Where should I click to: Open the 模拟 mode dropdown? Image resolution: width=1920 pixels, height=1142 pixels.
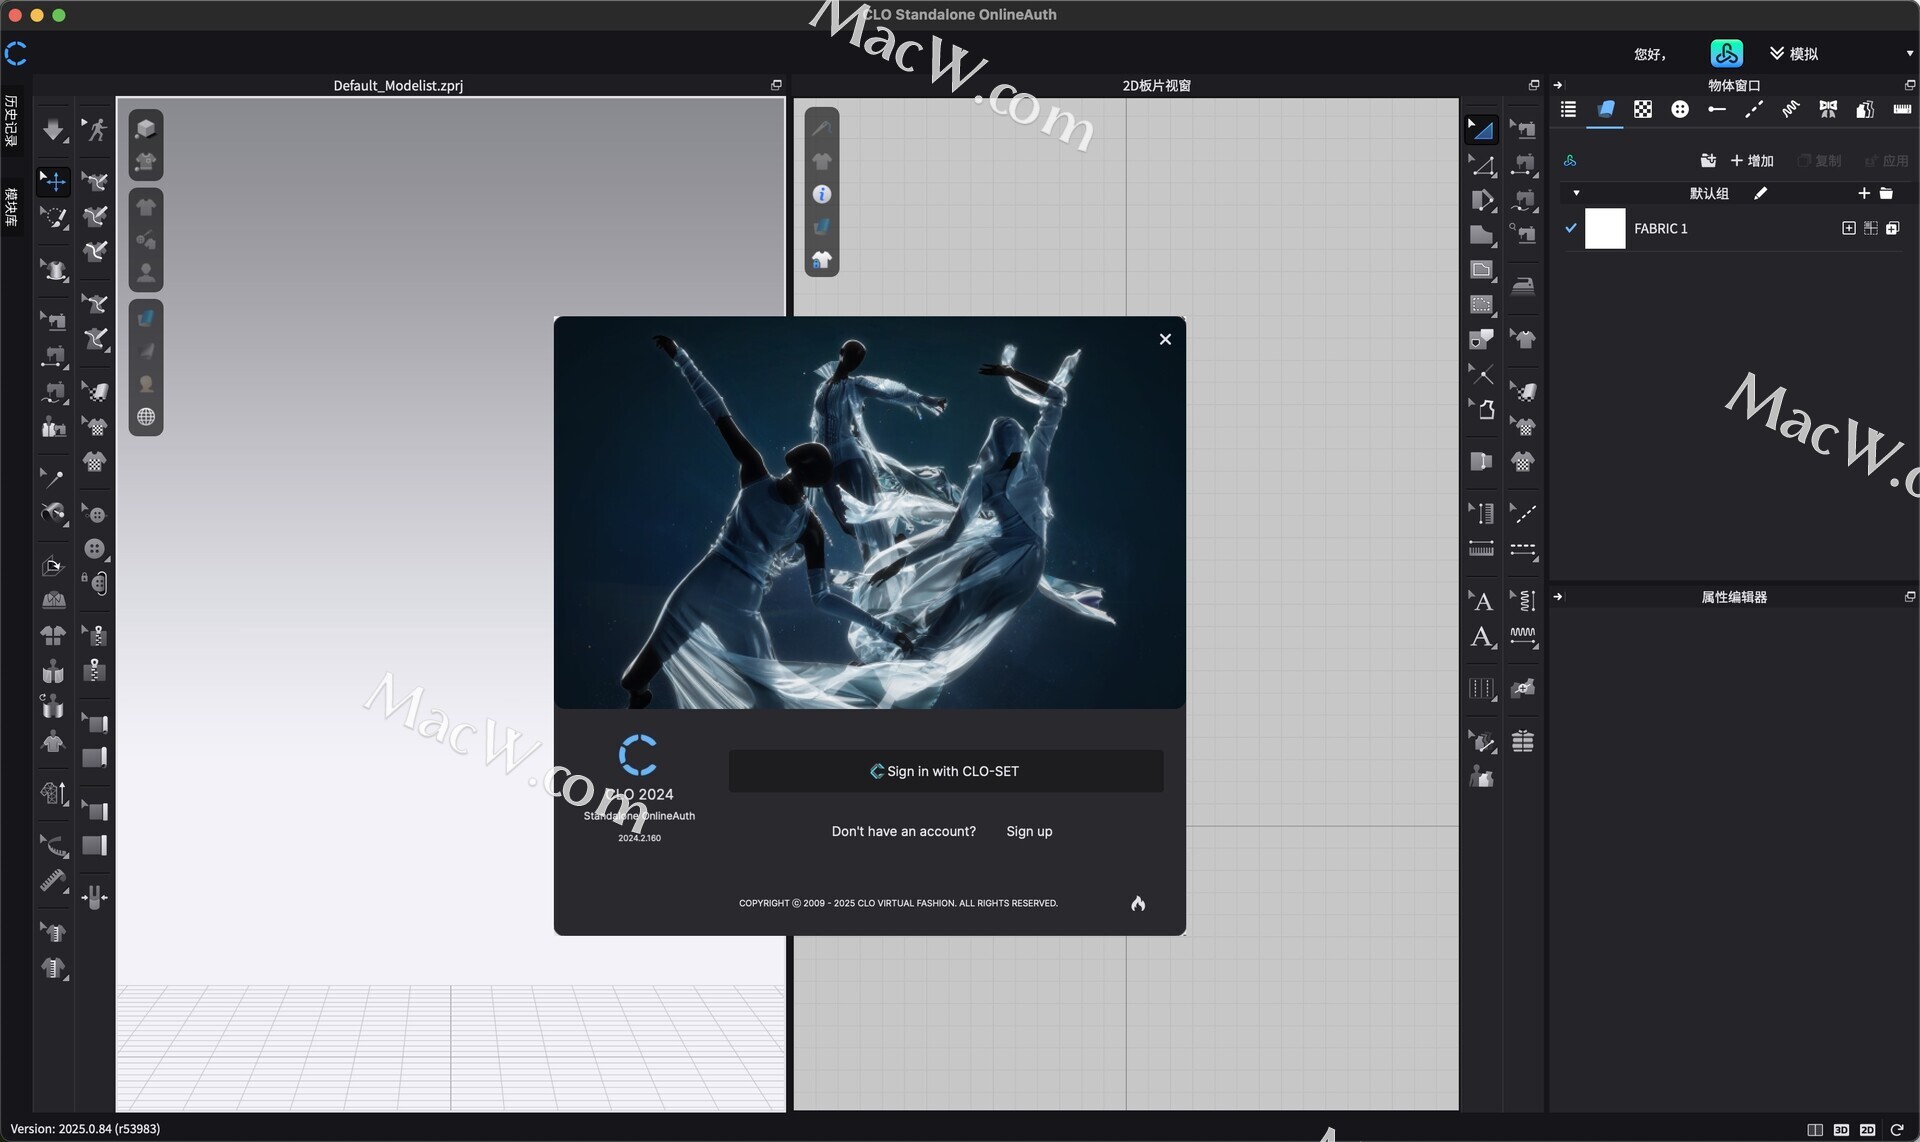(x=1794, y=53)
